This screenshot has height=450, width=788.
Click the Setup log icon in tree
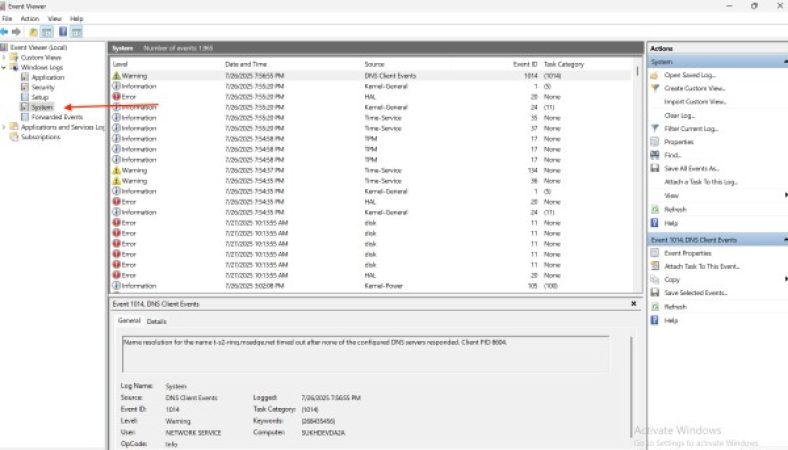[25, 97]
